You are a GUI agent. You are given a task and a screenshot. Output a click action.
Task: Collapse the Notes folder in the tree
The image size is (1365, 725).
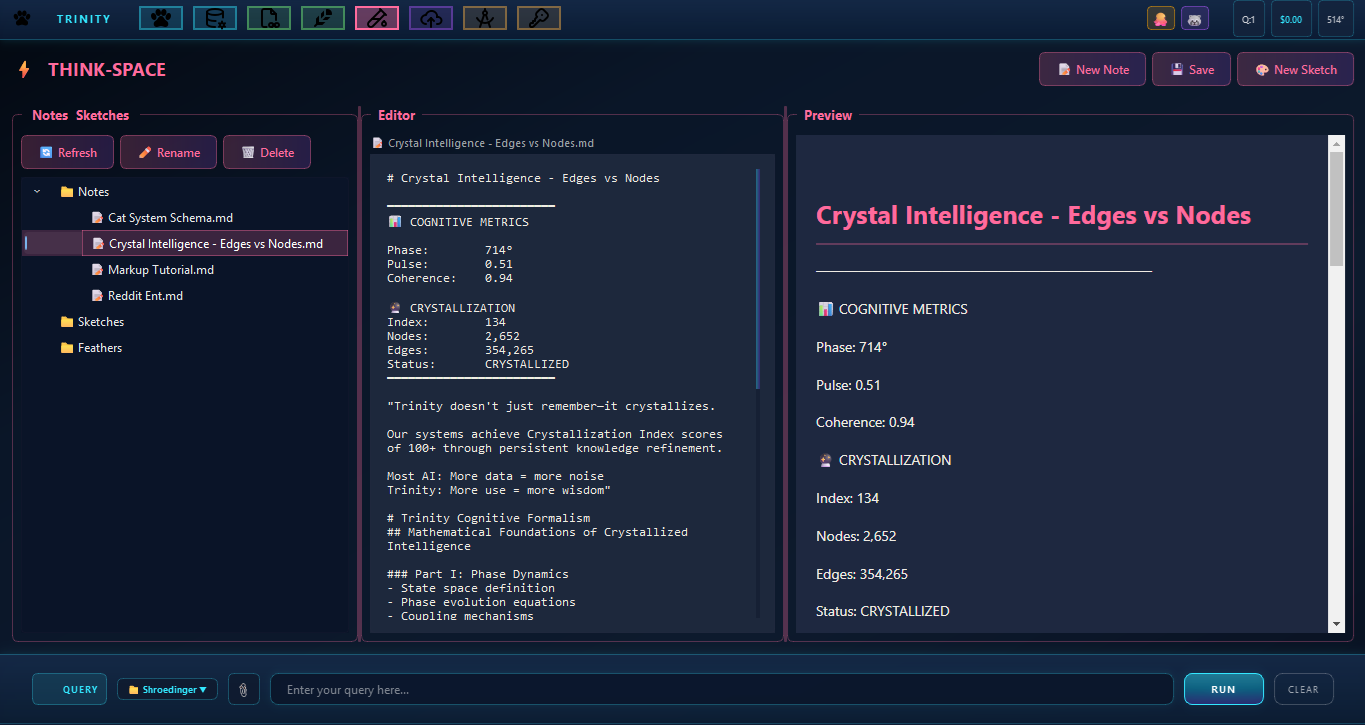pos(36,191)
